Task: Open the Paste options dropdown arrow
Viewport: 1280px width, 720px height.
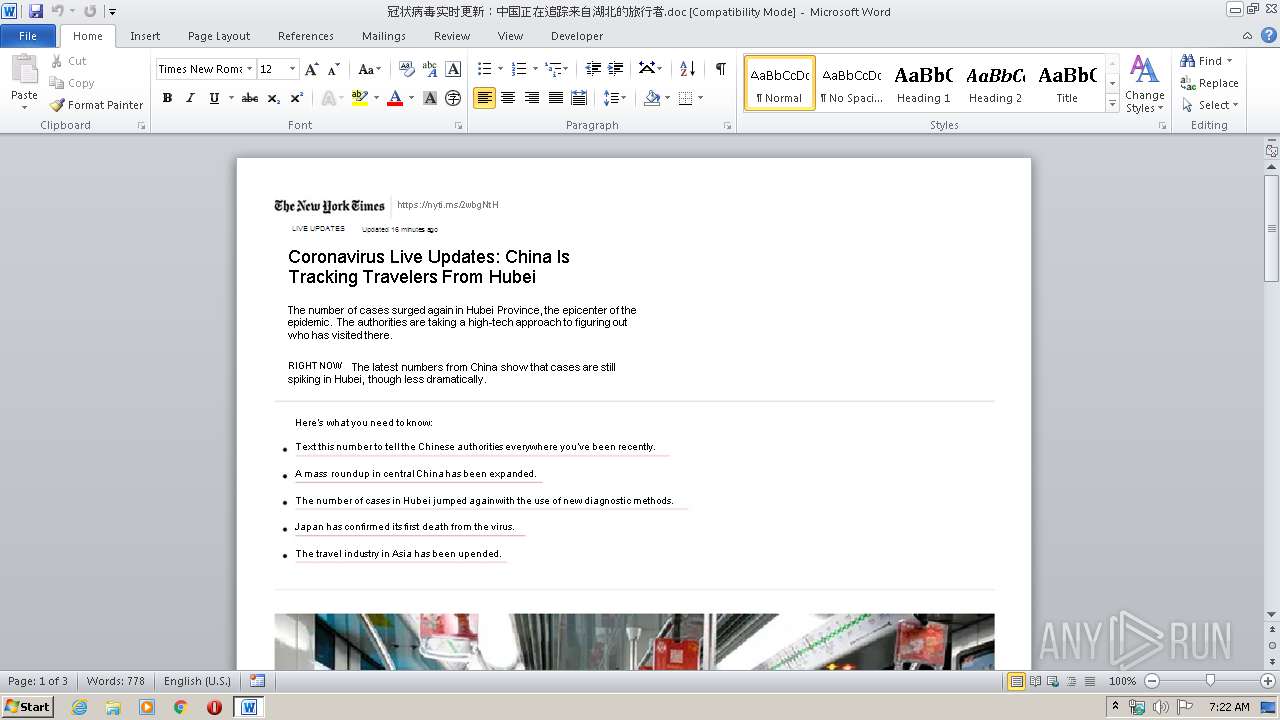Action: pos(24,107)
